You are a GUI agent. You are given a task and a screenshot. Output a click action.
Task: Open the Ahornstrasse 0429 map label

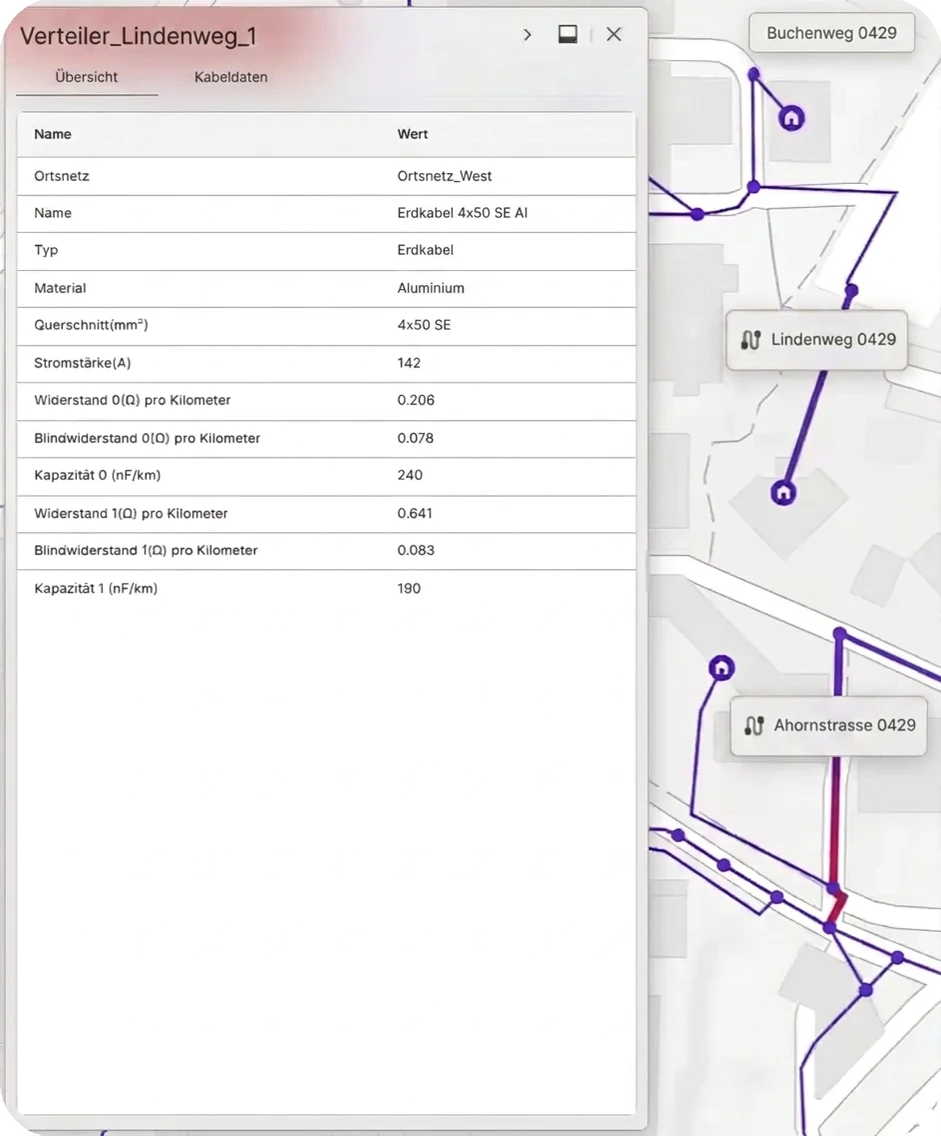(x=829, y=725)
